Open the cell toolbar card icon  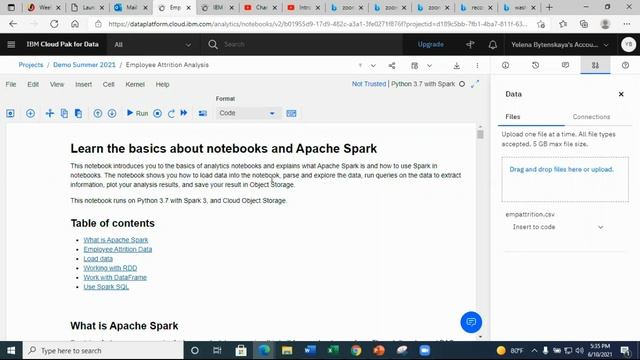coord(202,113)
